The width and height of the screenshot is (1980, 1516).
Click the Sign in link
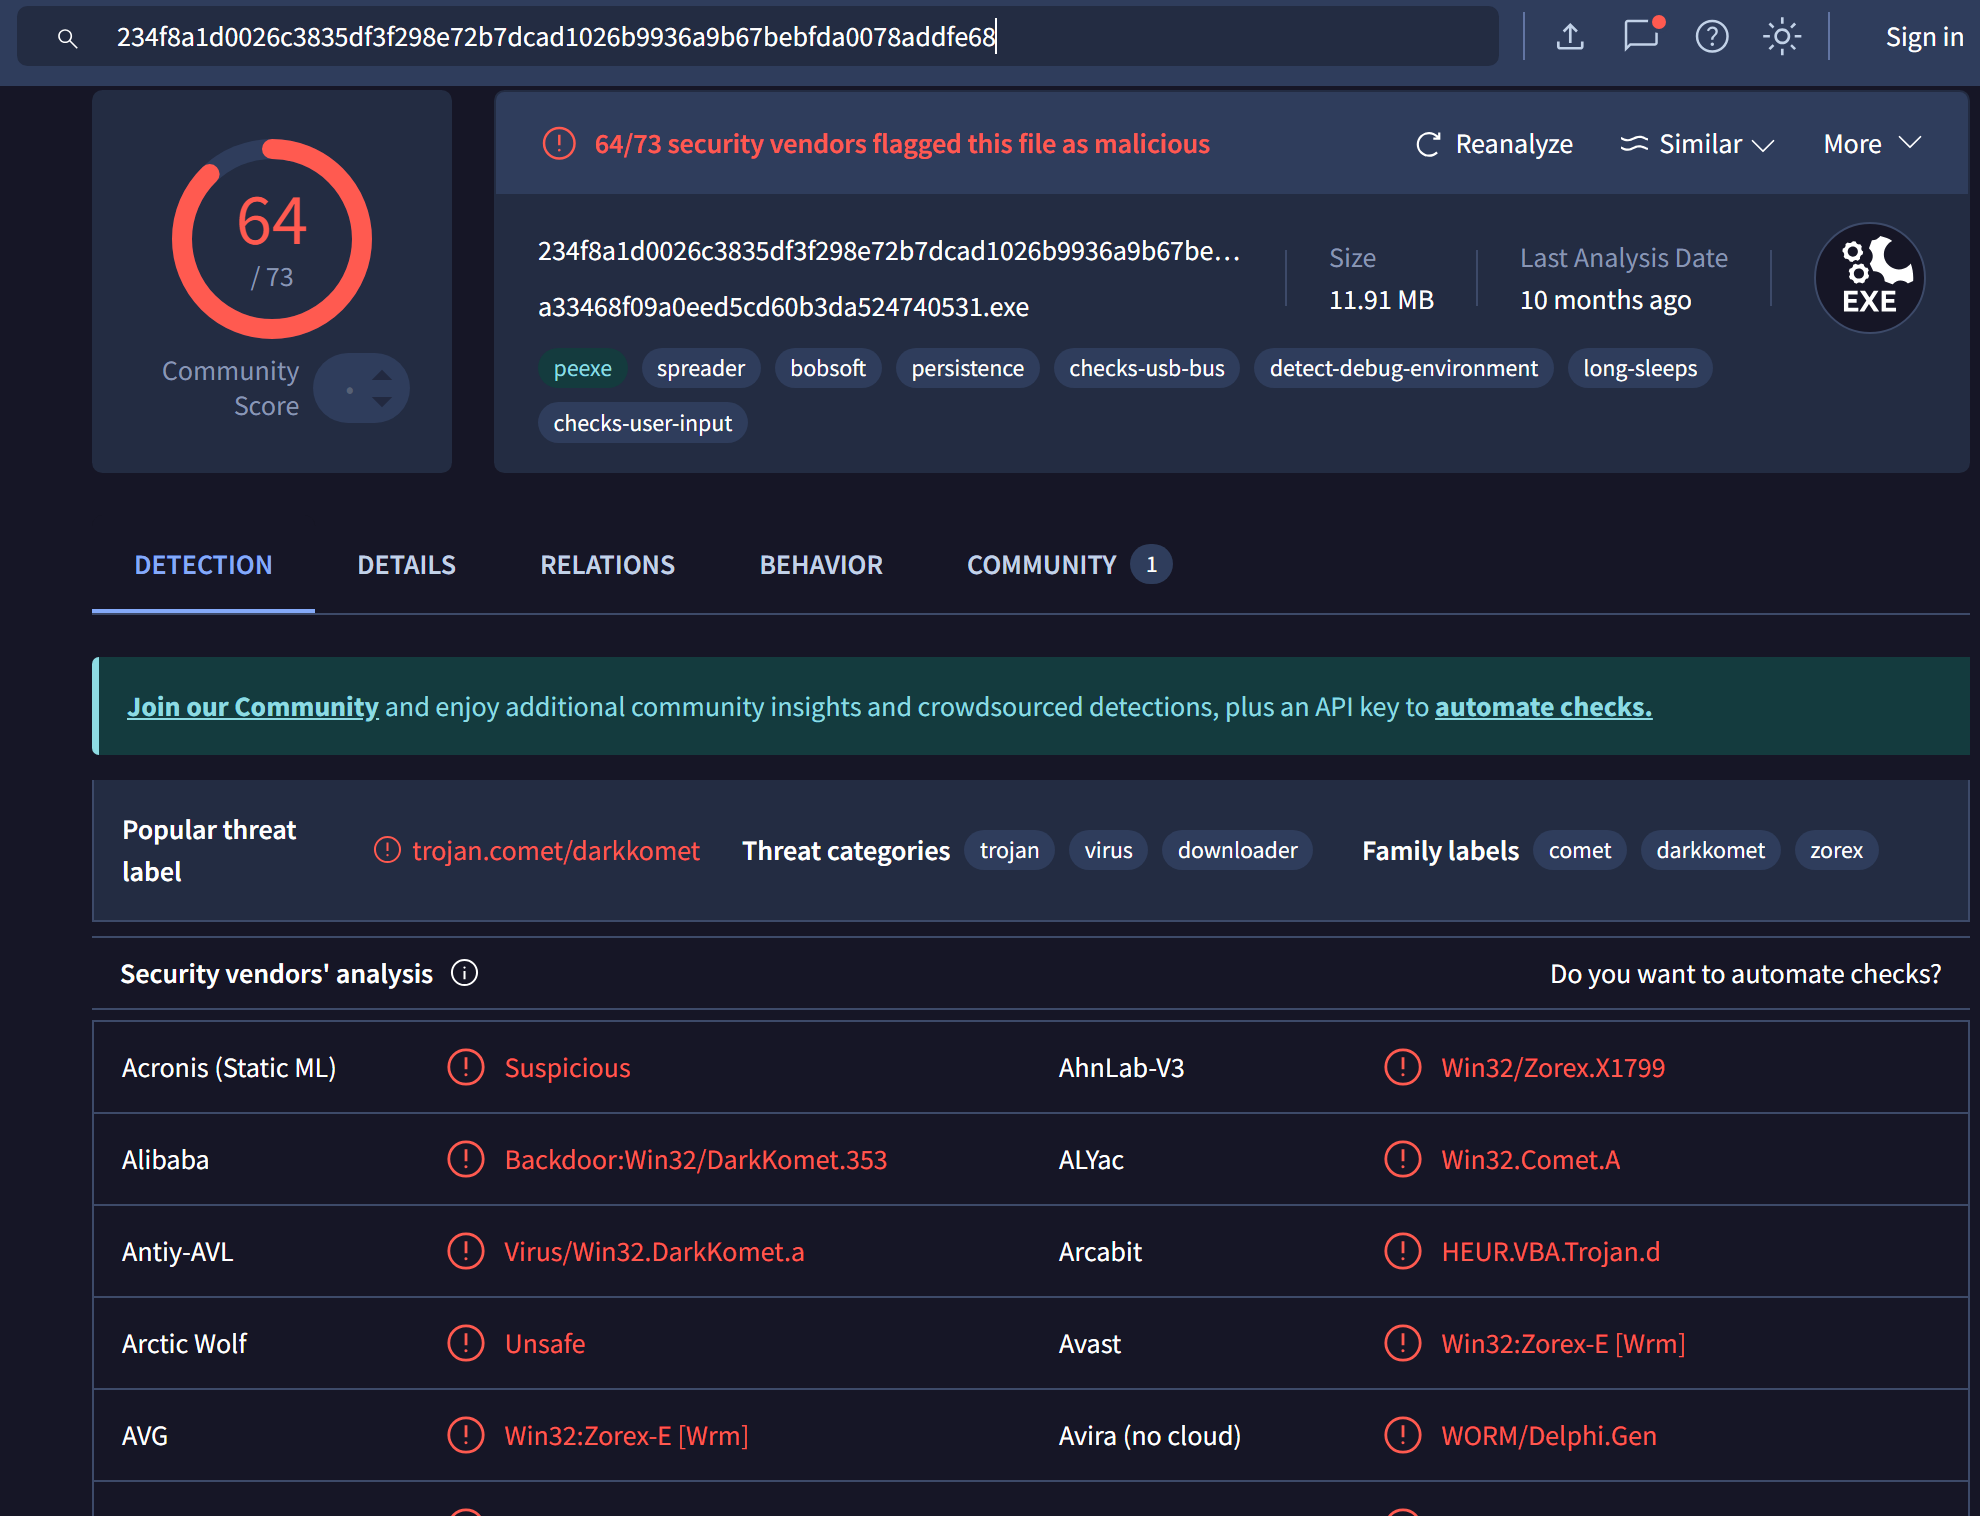1924,37
